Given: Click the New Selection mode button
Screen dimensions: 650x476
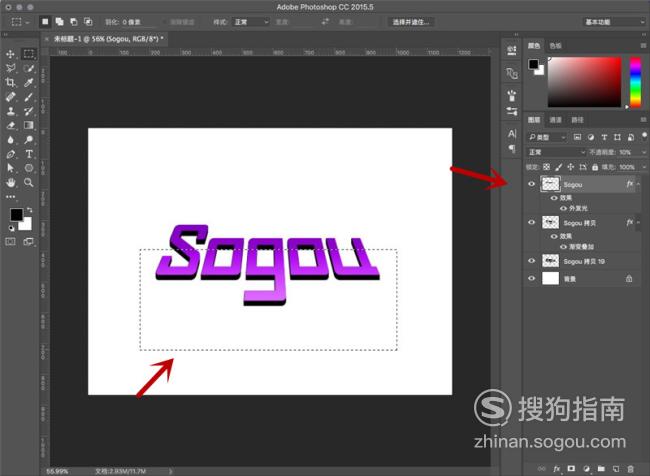Looking at the screenshot, I should pyautogui.click(x=45, y=22).
